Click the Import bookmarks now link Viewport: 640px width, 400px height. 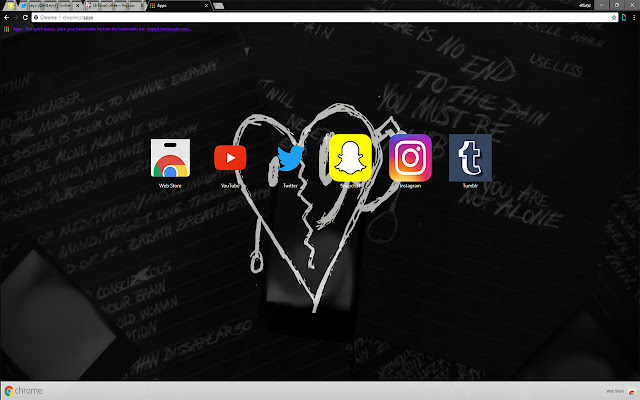pos(169,29)
